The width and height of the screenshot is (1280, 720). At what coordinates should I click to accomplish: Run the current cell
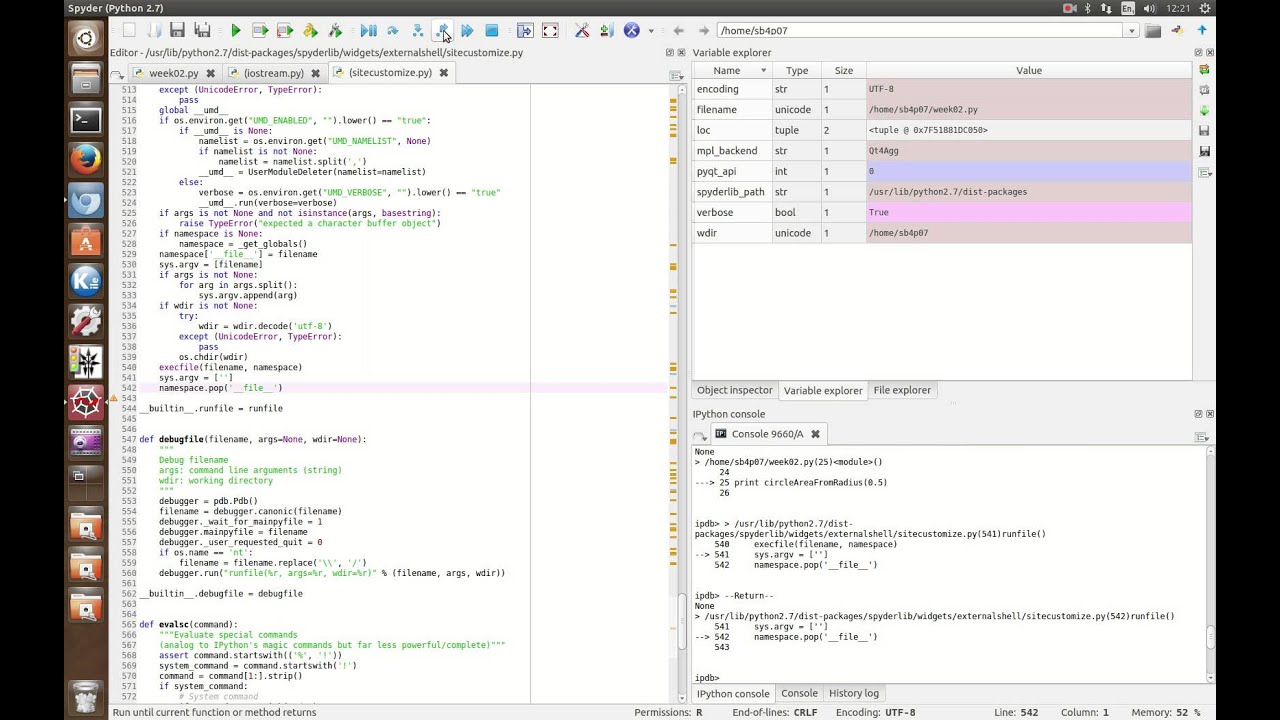[260, 31]
